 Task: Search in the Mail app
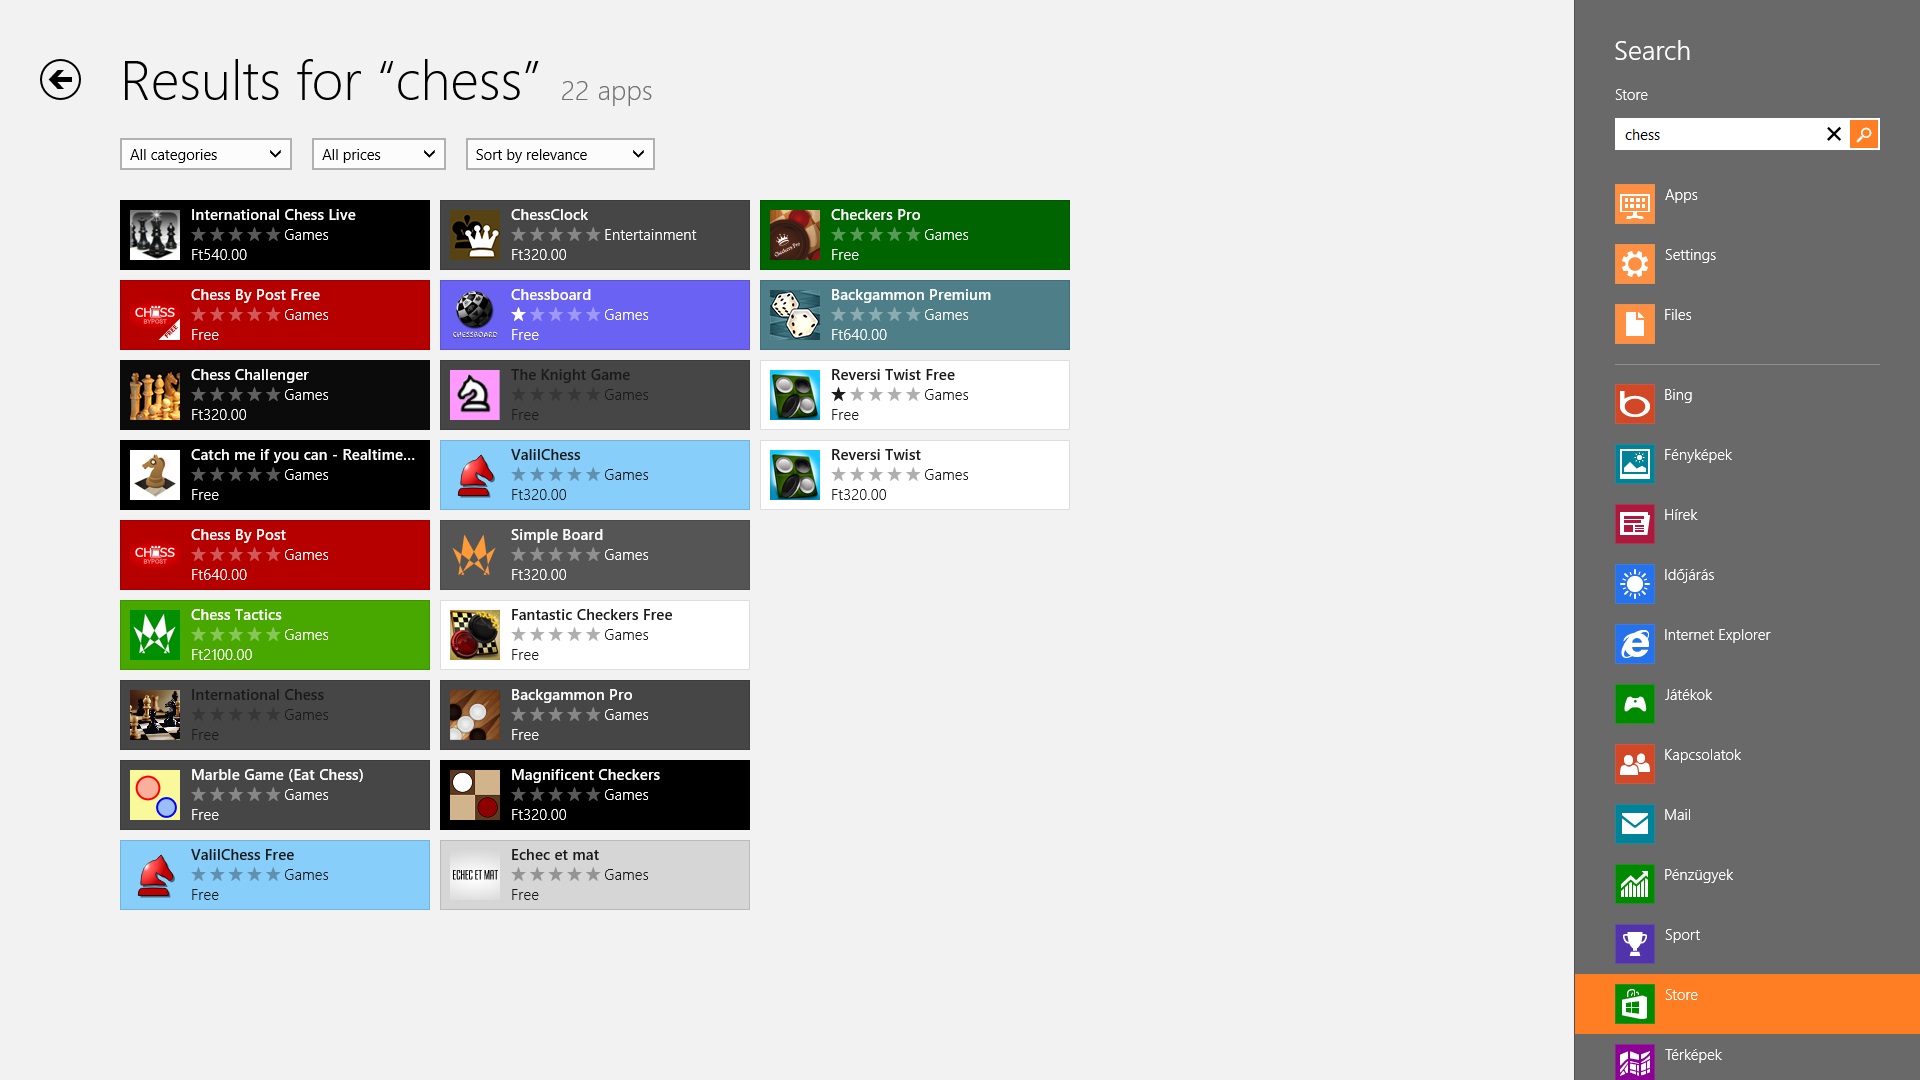1747,824
